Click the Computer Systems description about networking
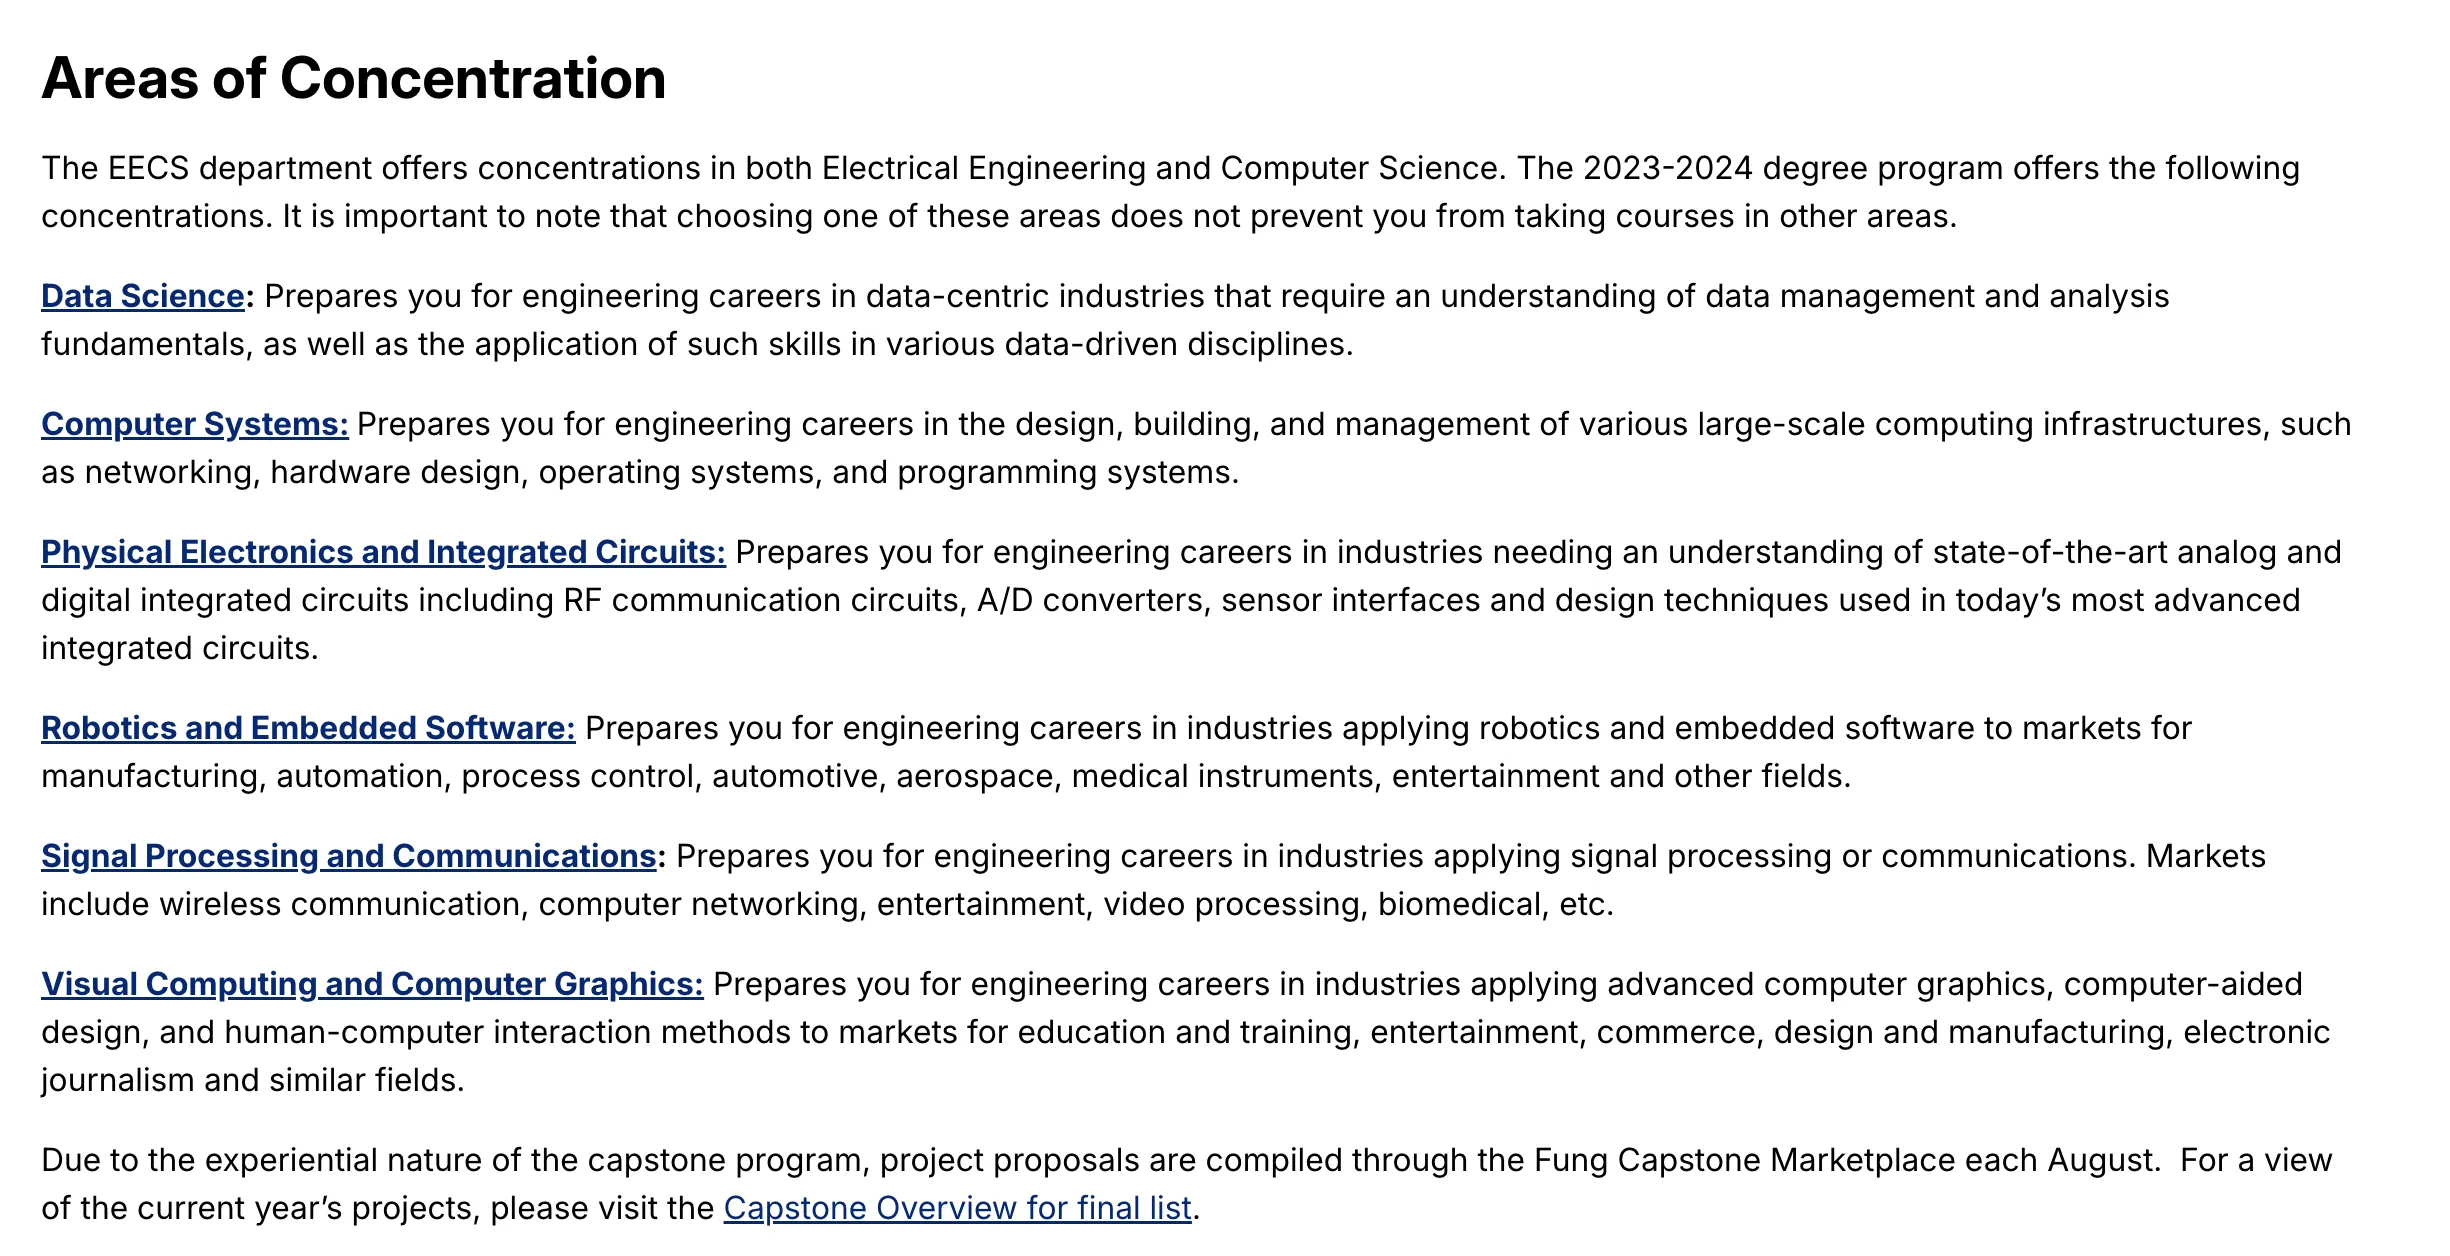The image size is (2450, 1256). point(640,473)
